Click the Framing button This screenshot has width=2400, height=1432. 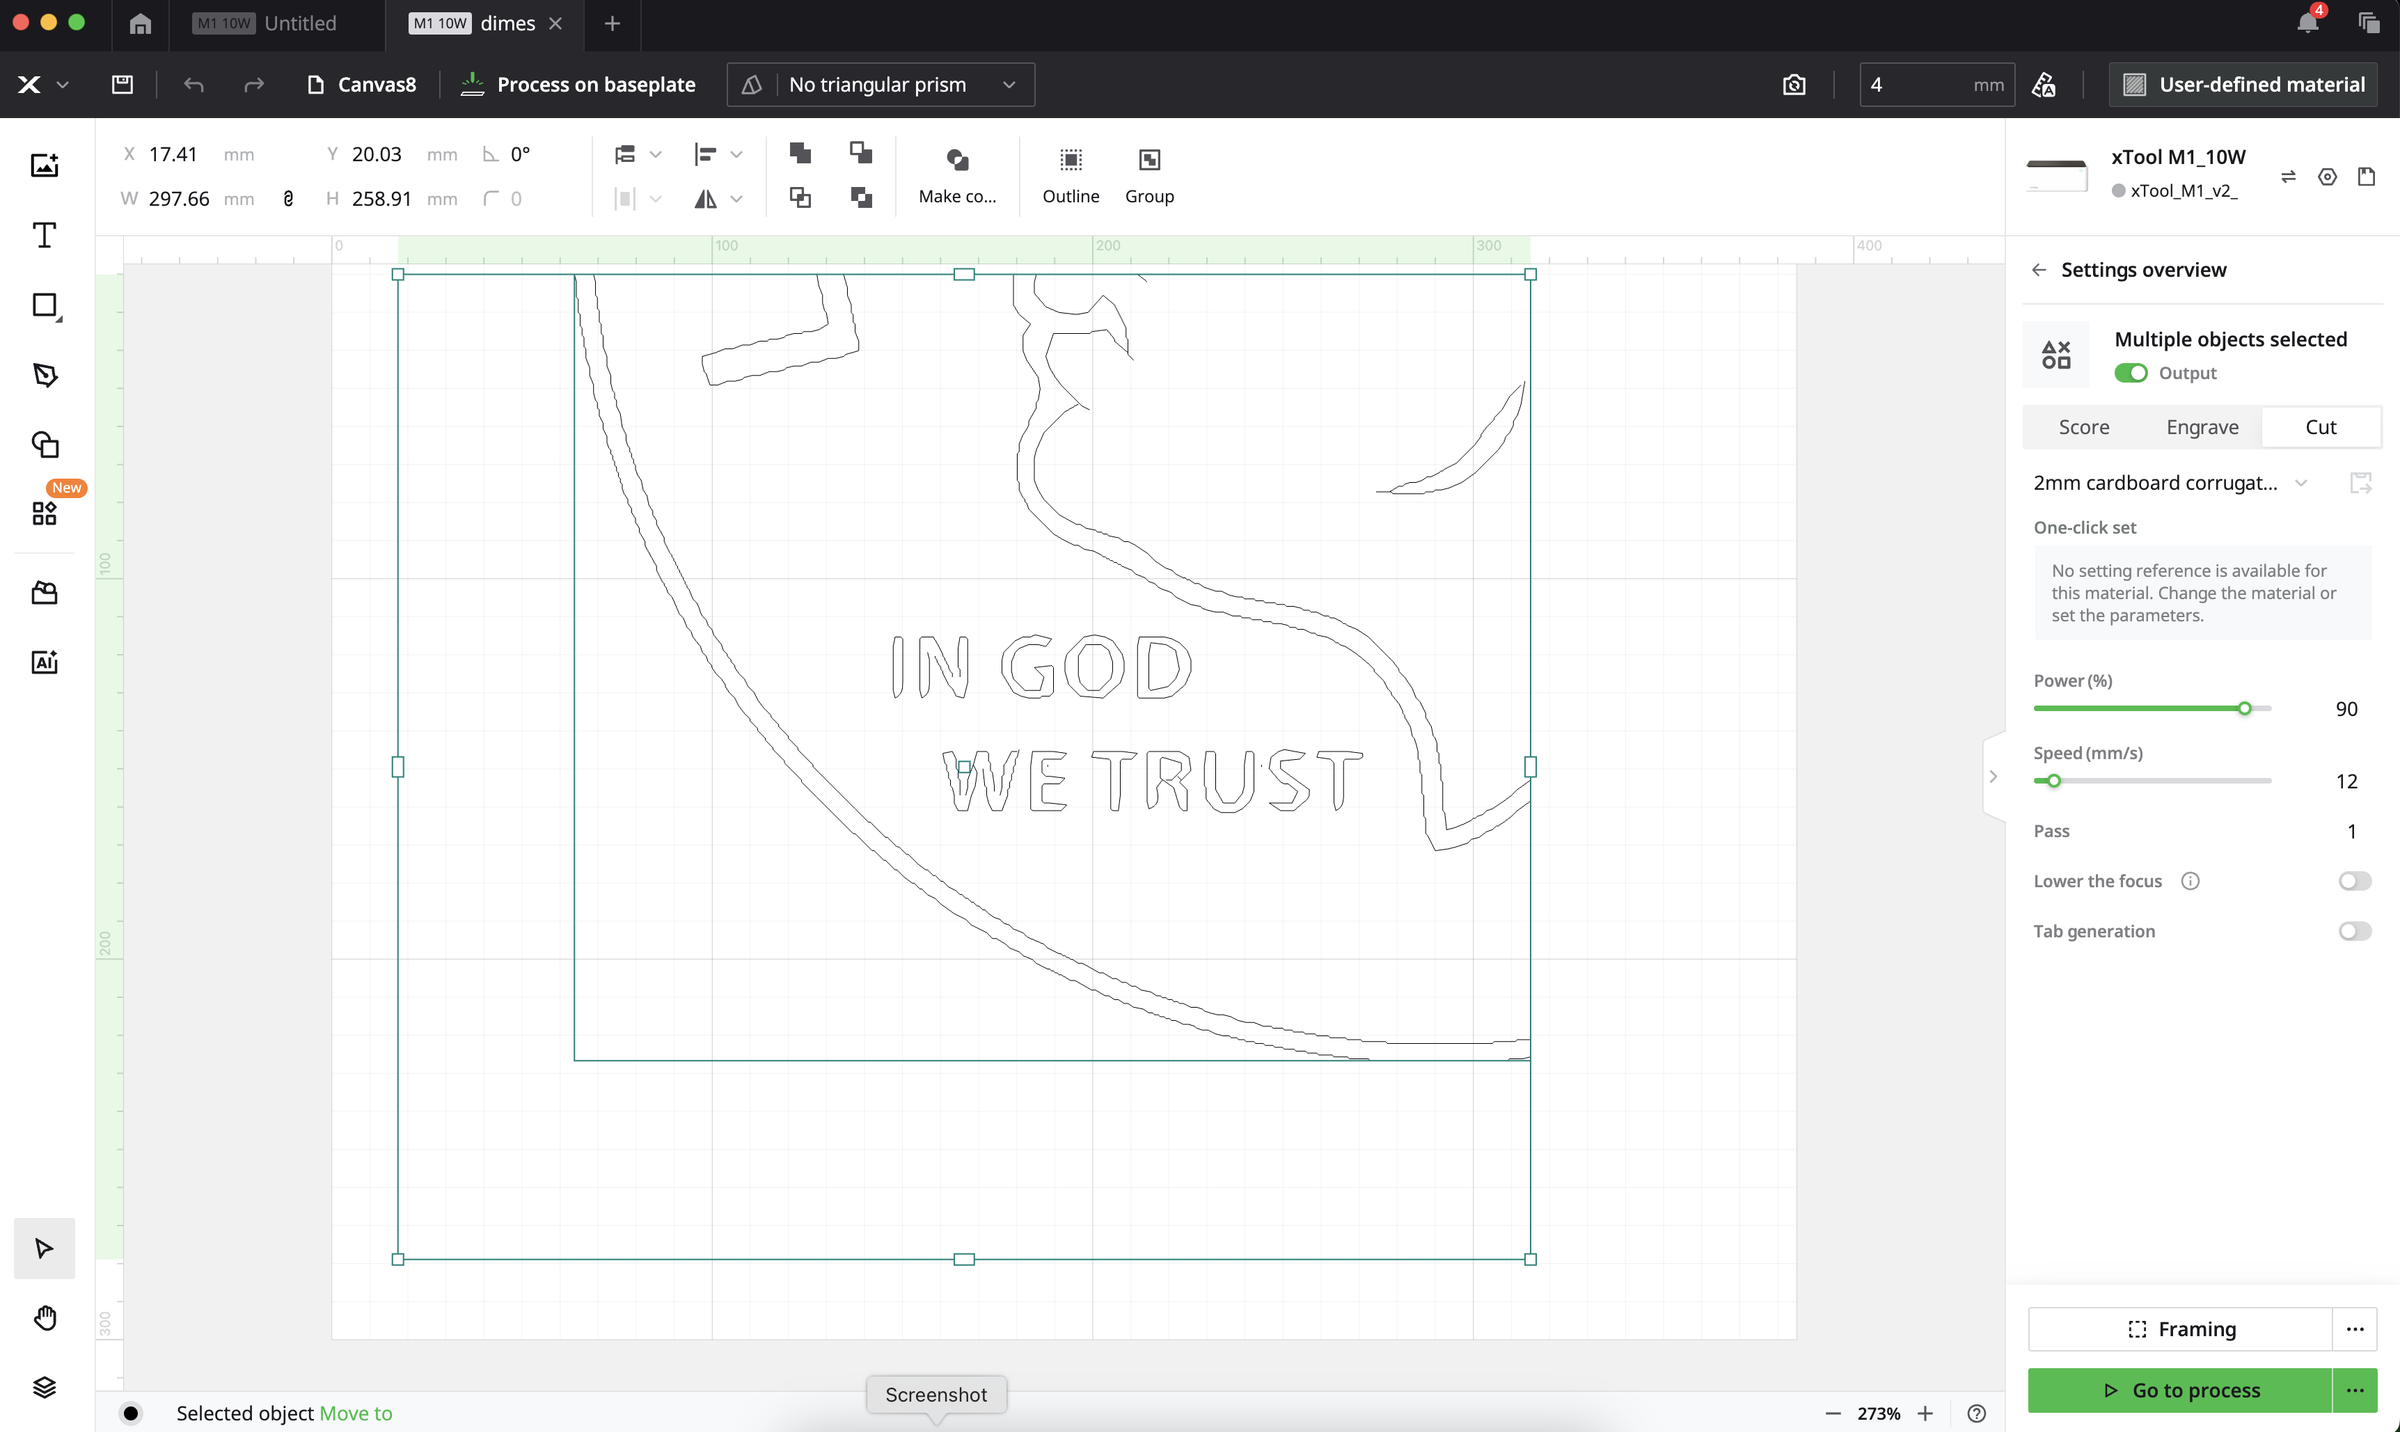(x=2180, y=1329)
